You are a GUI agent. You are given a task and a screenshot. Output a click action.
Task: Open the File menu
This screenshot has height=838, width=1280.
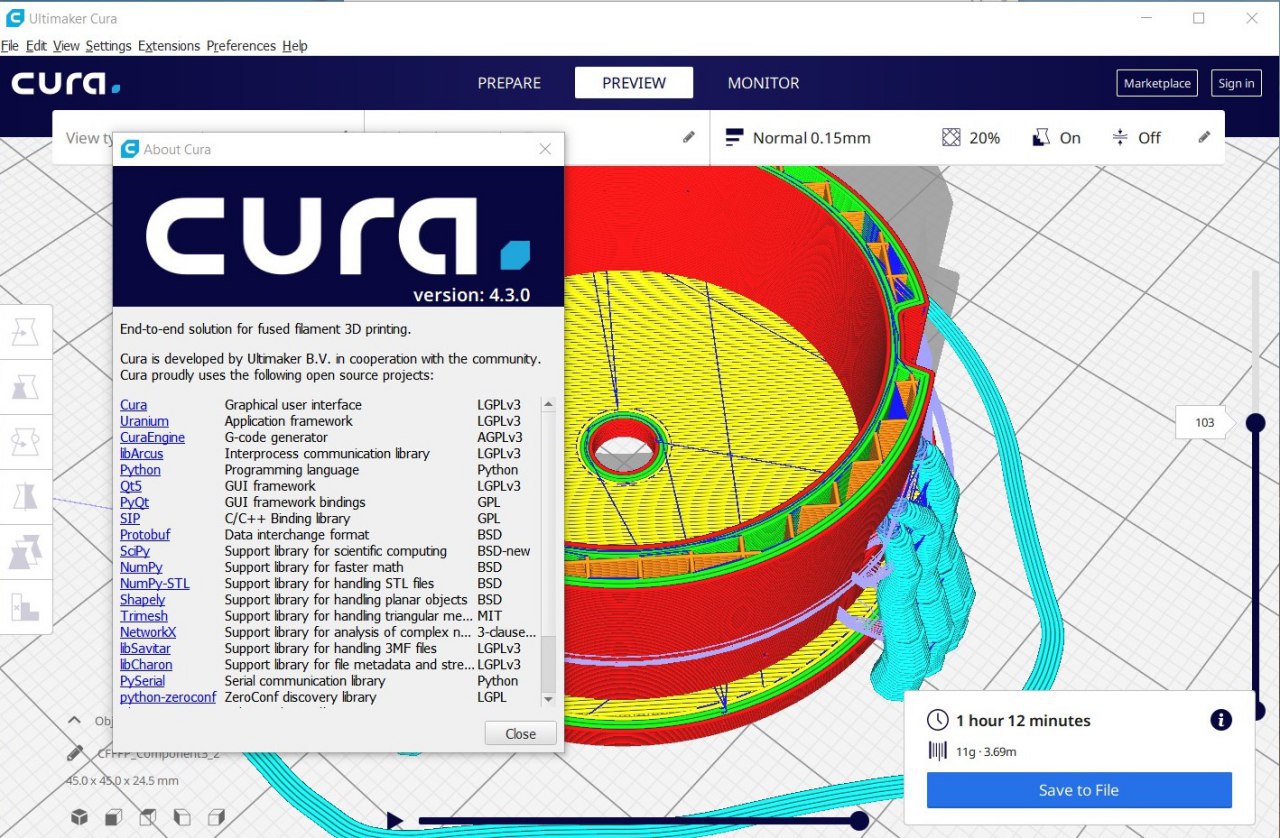coord(10,46)
